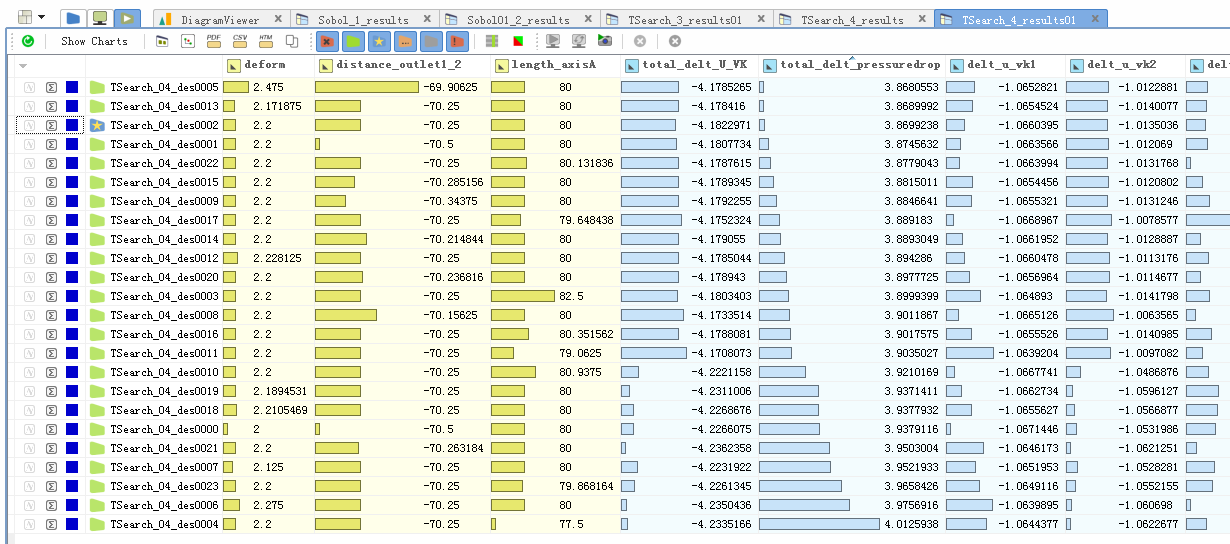
Task: Select design row TSearch_04_des0023
Action: [x=164, y=486]
